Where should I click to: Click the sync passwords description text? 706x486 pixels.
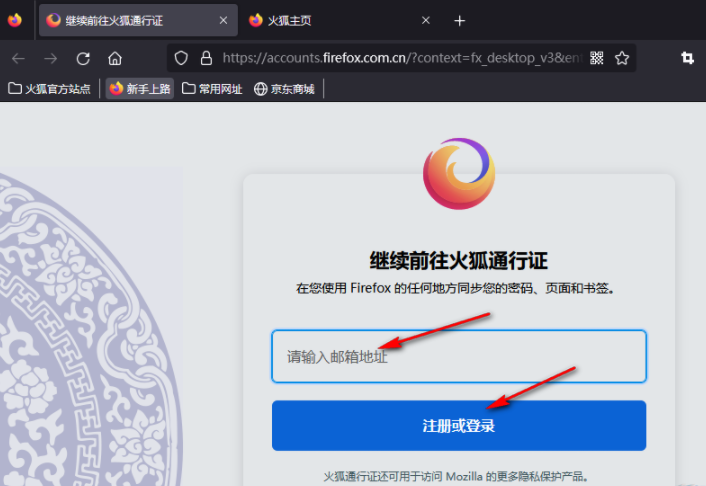click(455, 288)
